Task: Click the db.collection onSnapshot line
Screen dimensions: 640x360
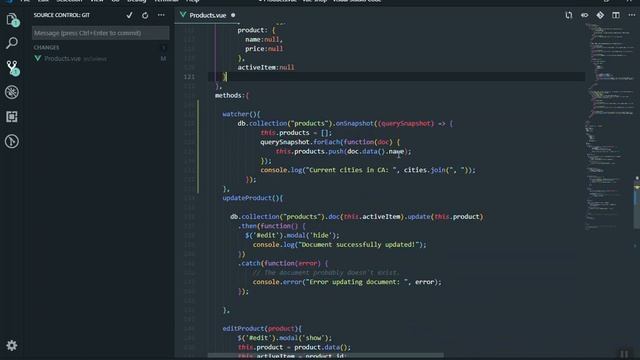Action: pyautogui.click(x=345, y=123)
